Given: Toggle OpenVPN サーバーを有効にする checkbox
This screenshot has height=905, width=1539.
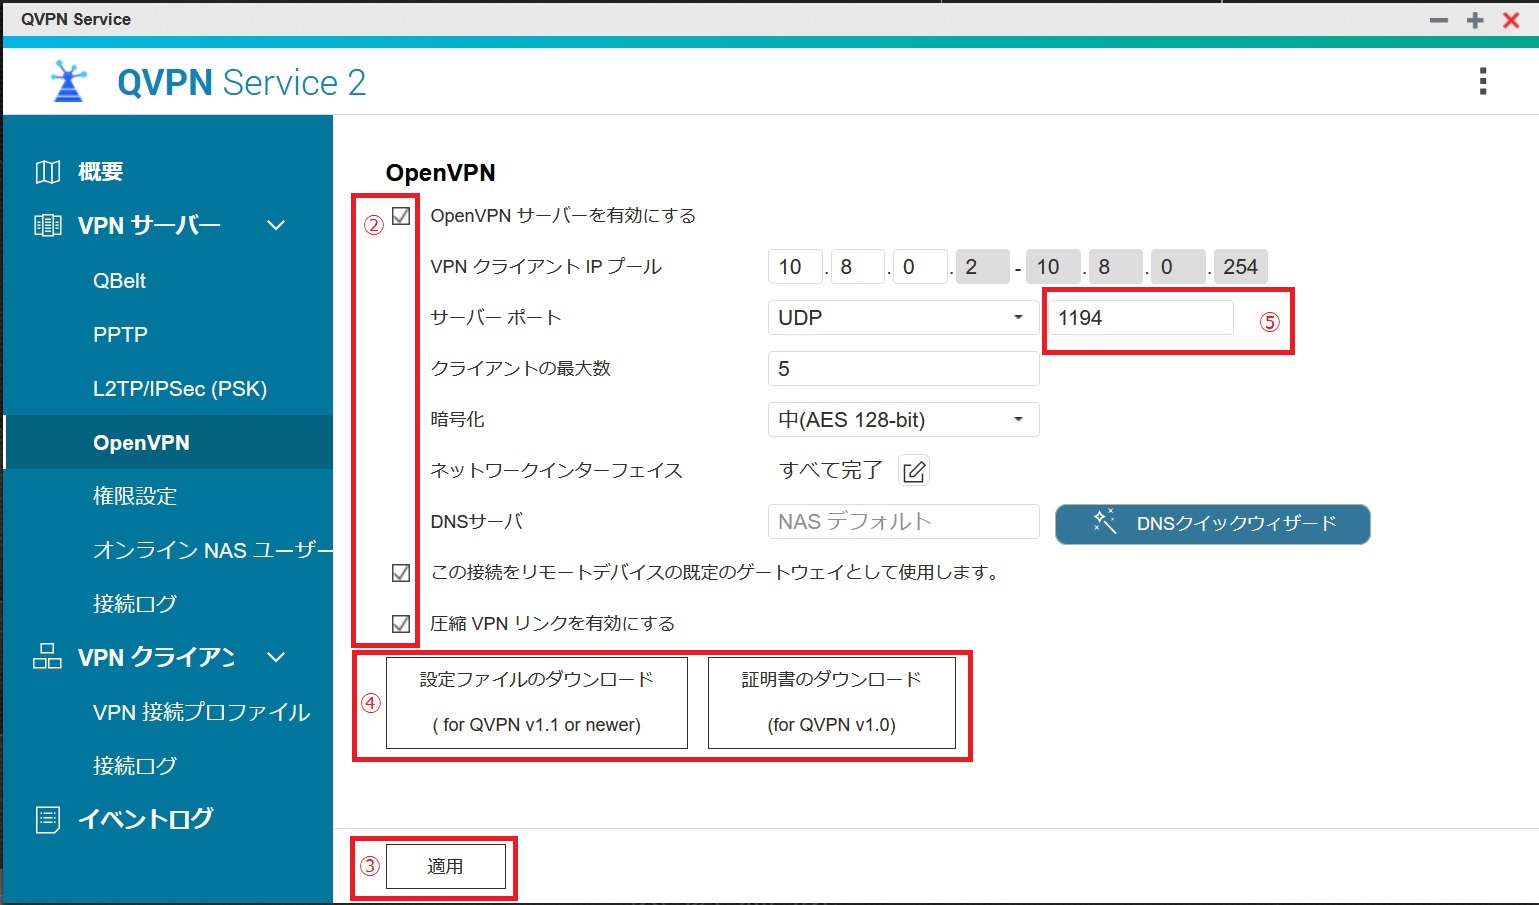Looking at the screenshot, I should [401, 216].
